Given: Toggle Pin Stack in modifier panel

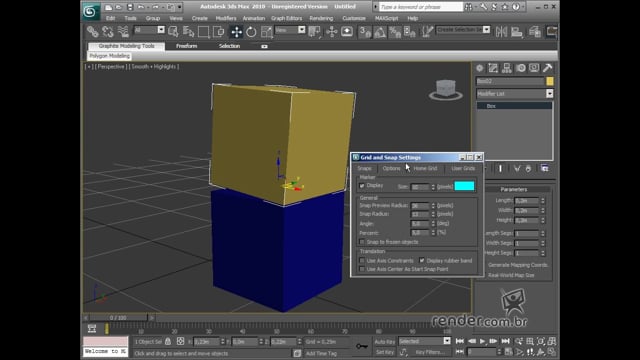Looking at the screenshot, I should coord(487,168).
